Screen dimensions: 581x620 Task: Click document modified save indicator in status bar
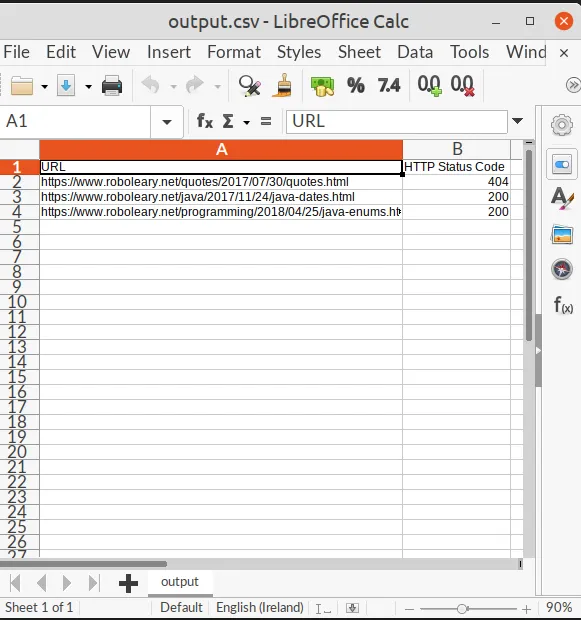click(x=352, y=608)
